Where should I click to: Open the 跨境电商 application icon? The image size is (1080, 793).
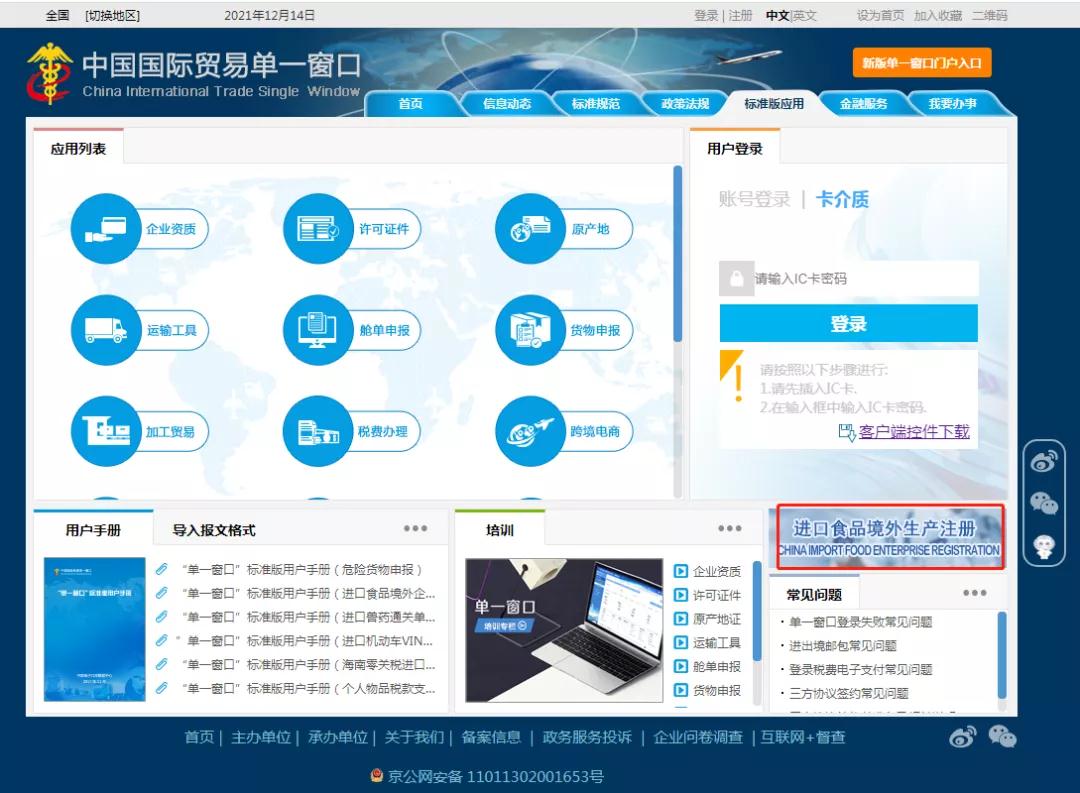[x=530, y=431]
